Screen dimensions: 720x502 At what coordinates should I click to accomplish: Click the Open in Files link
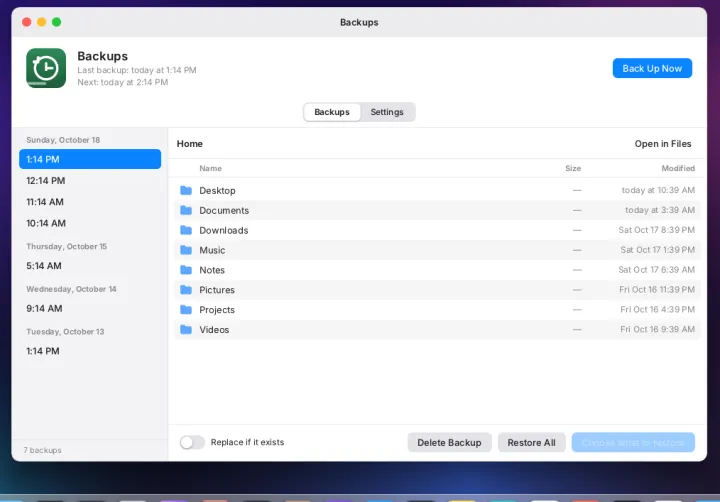click(x=663, y=144)
